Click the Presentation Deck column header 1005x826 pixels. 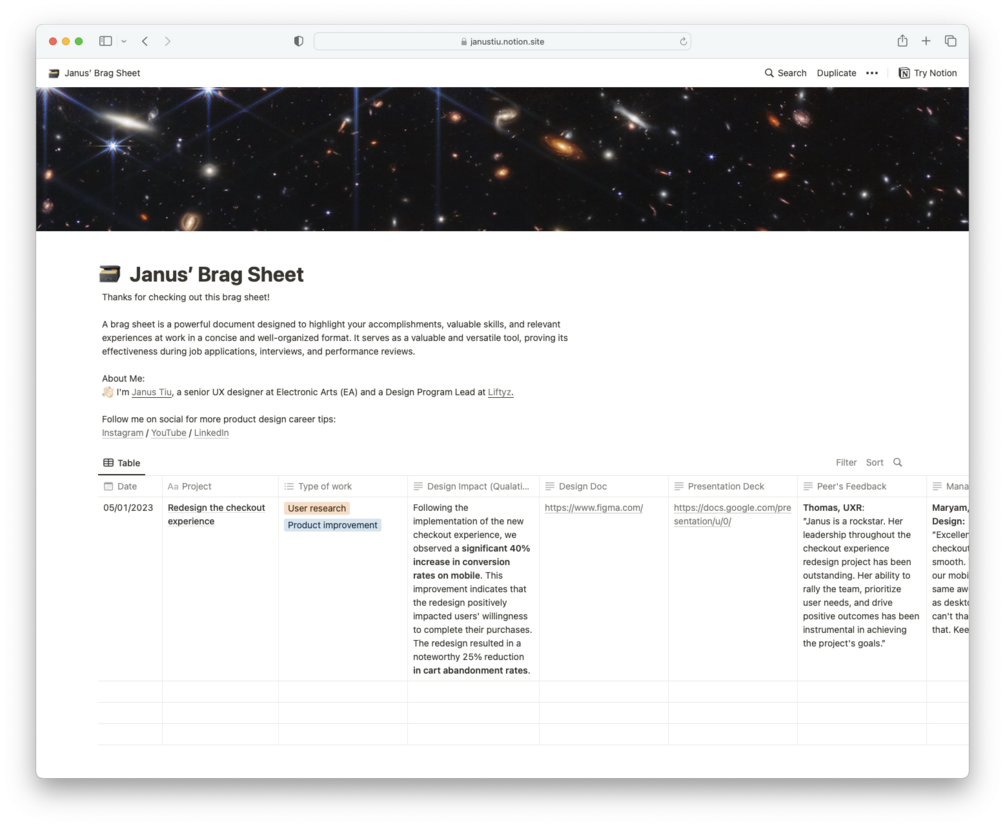[x=733, y=486]
